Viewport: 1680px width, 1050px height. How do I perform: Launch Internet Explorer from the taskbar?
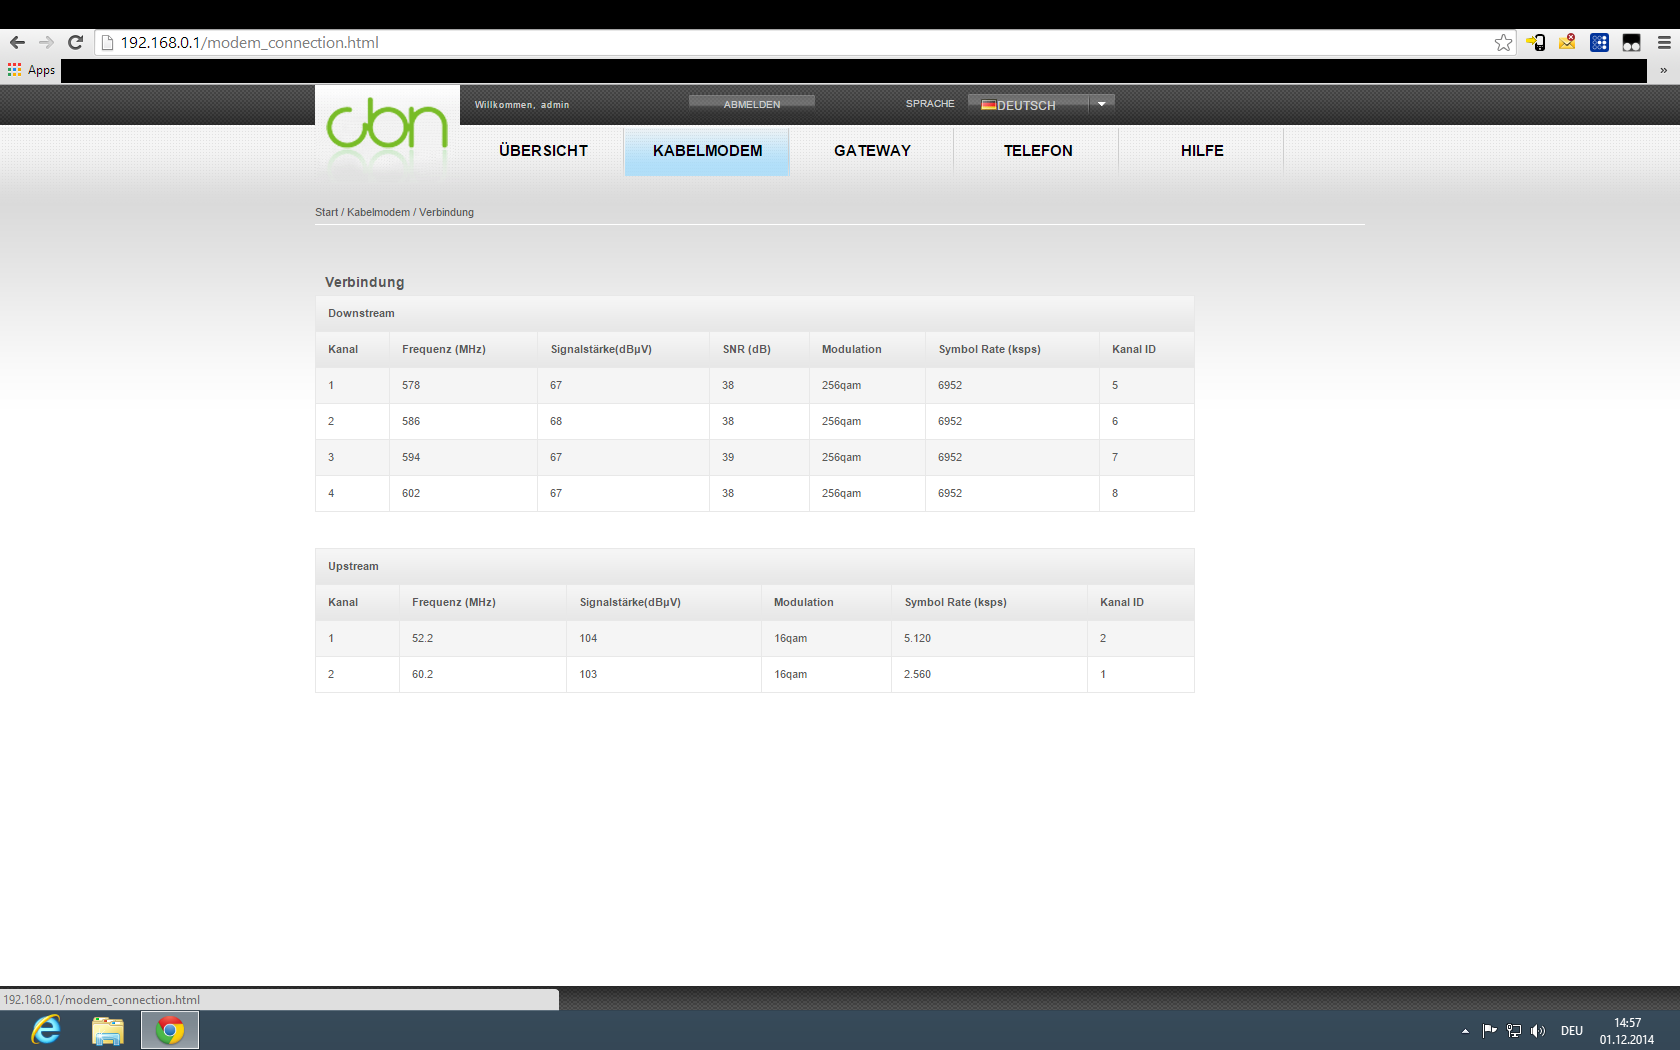(46, 1030)
